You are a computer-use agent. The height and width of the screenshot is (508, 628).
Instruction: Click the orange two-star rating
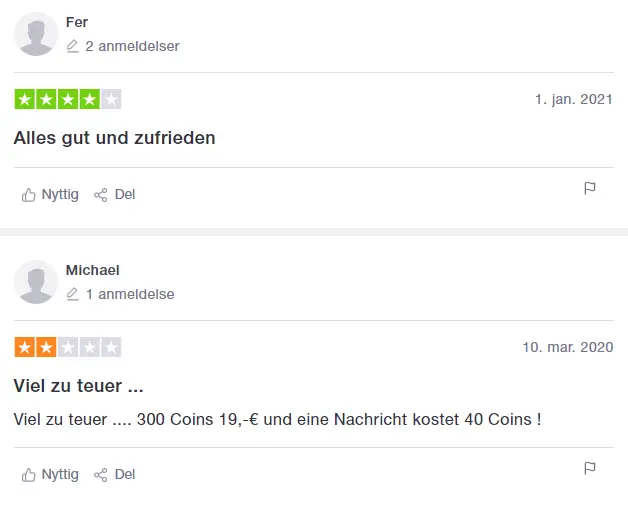pos(68,347)
